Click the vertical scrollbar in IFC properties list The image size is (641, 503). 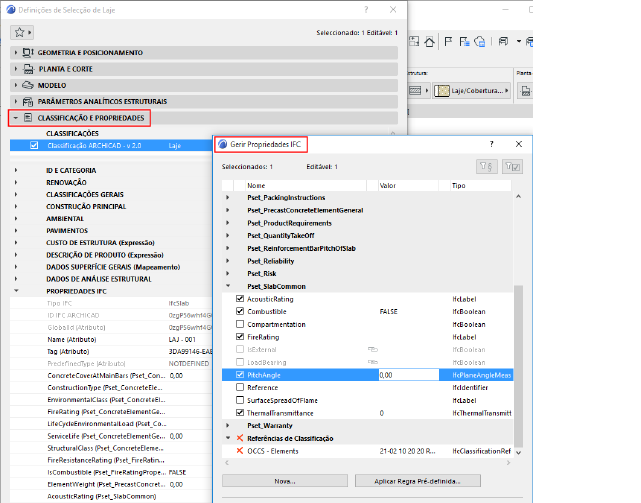(x=518, y=366)
